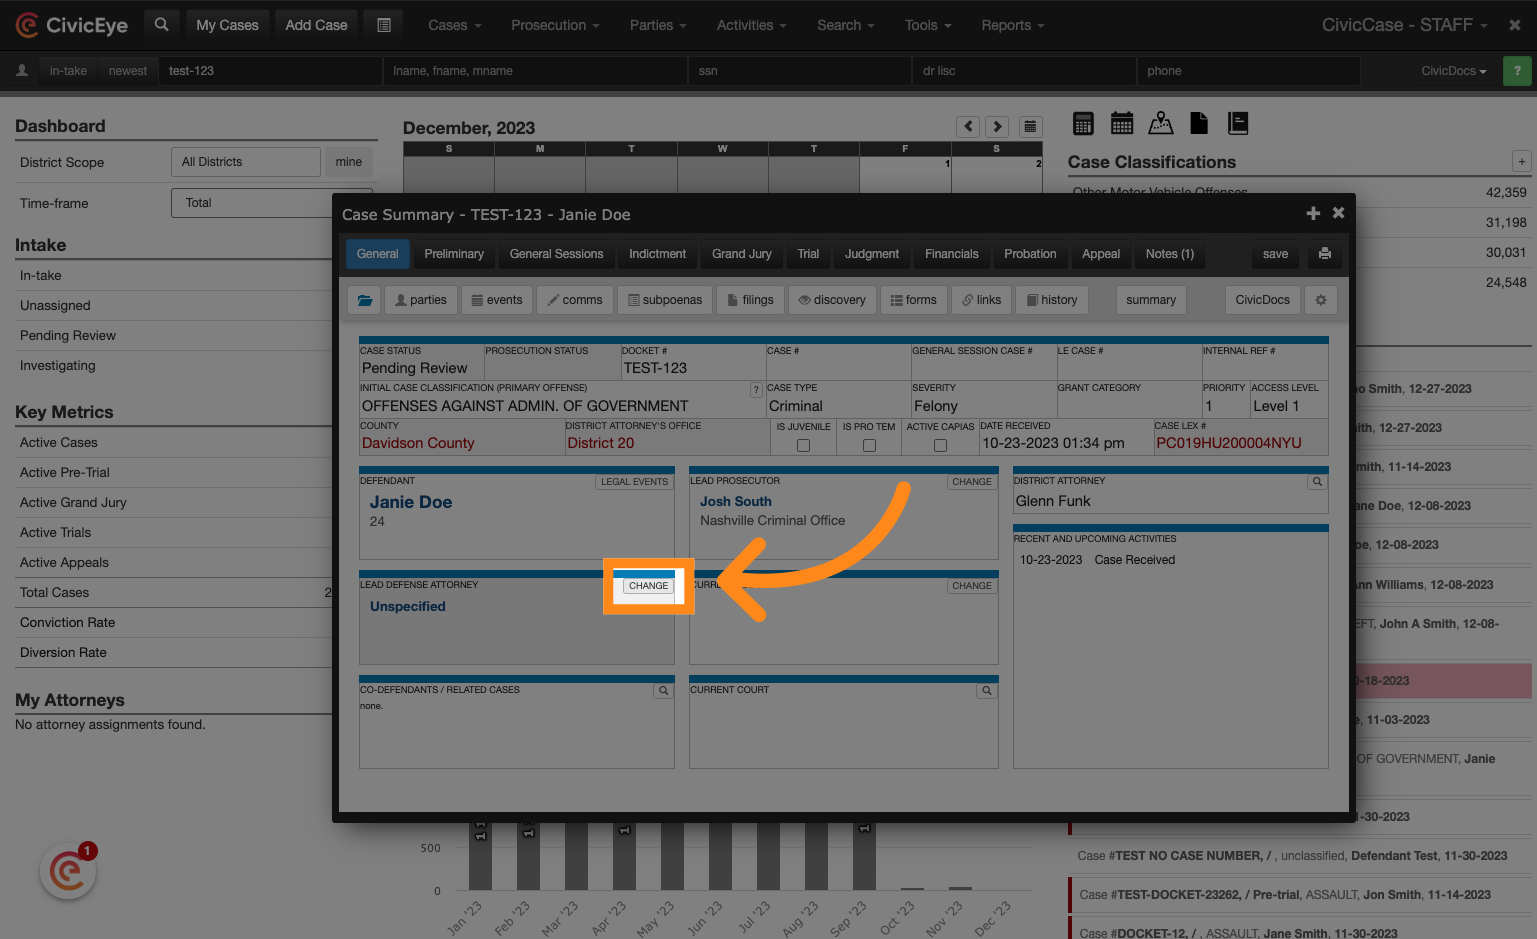The height and width of the screenshot is (939, 1537).
Task: Click help icon beside initial case classification
Action: [x=756, y=390]
